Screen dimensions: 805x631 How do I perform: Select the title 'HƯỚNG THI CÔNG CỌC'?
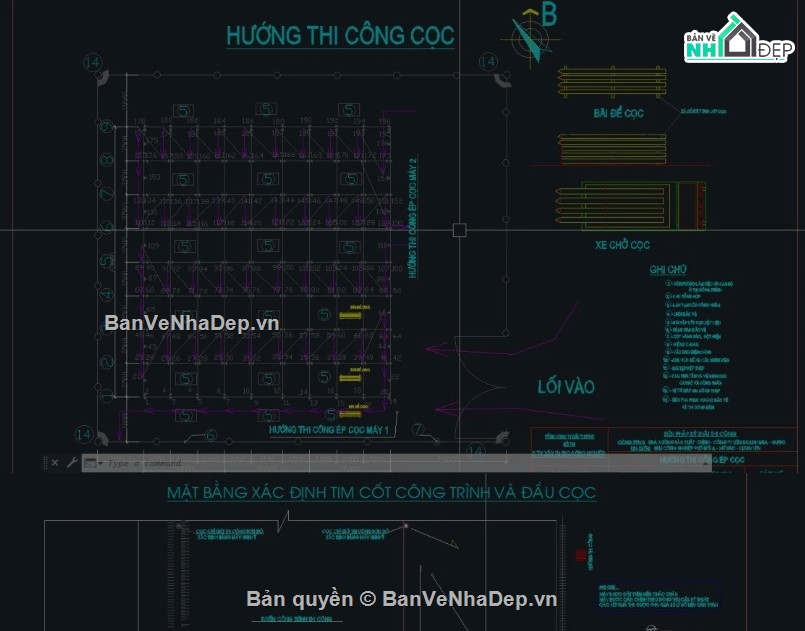coord(340,35)
